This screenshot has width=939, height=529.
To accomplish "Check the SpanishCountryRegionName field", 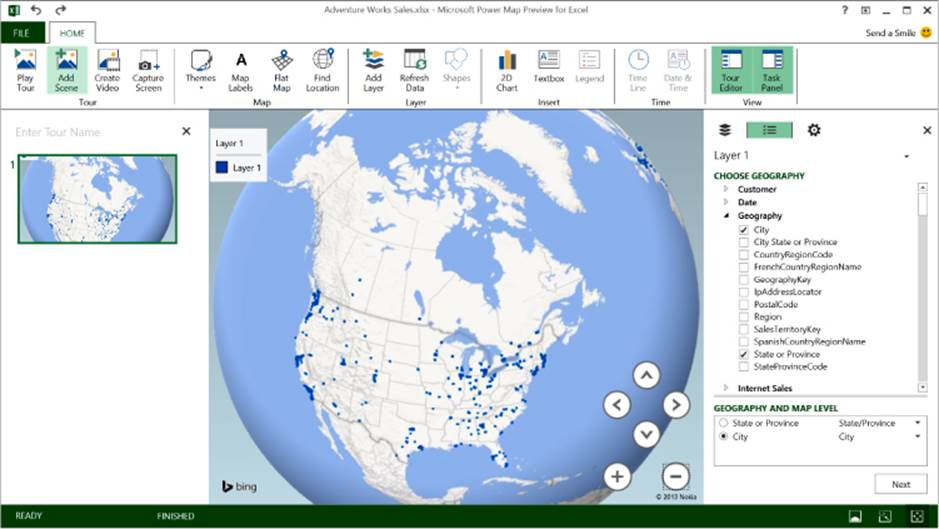I will (744, 342).
